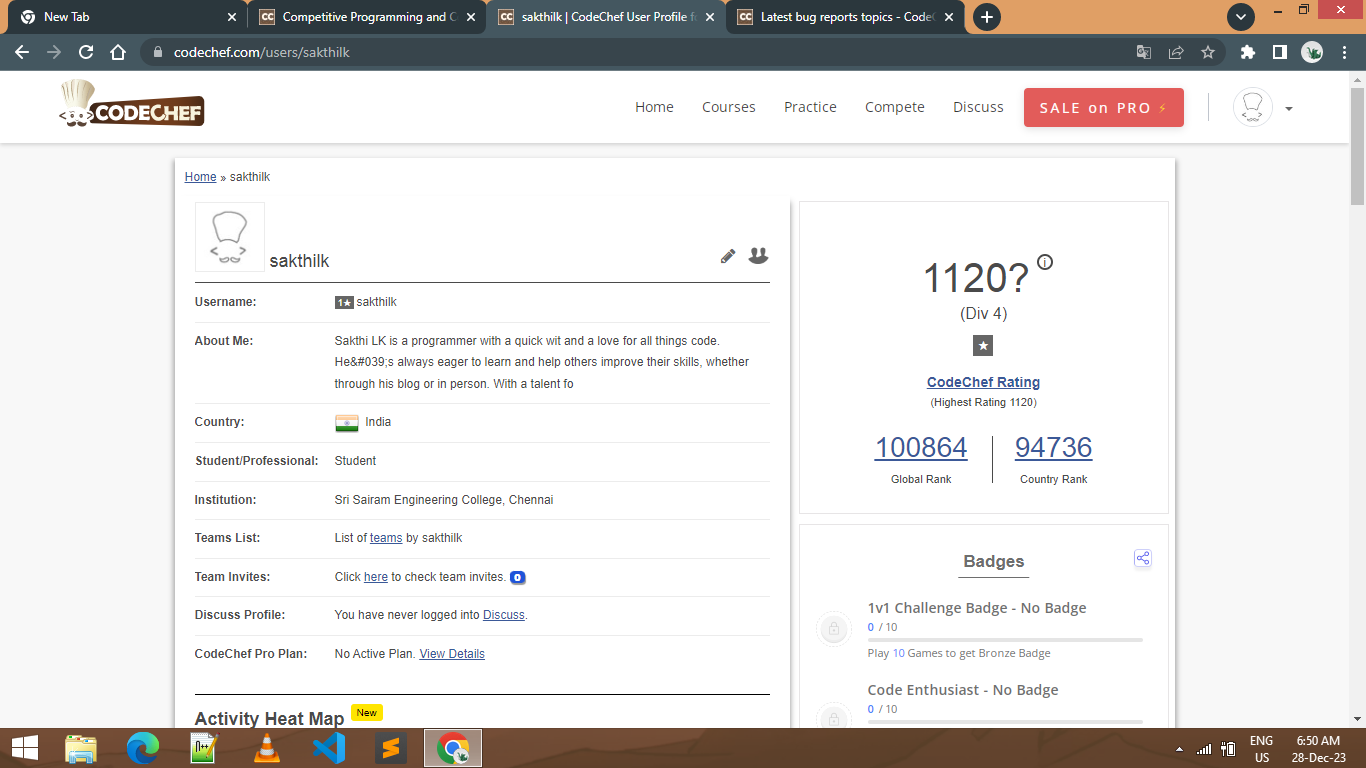
Task: Open Visual Studio Code from taskbar
Action: [329, 748]
